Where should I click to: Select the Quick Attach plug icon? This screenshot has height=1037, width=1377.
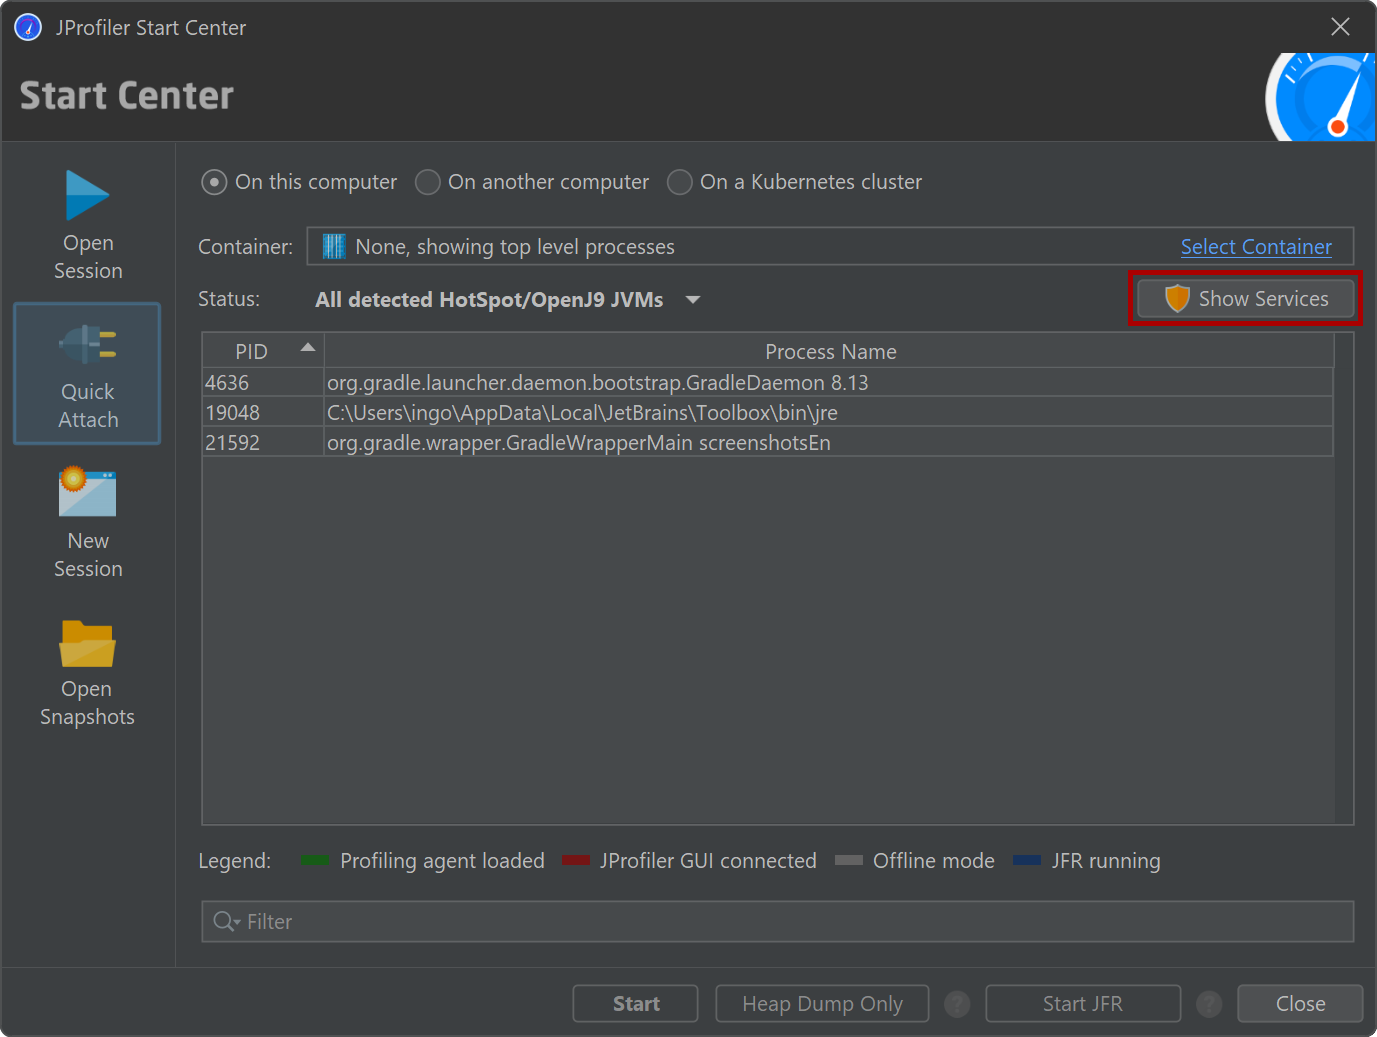coord(87,345)
